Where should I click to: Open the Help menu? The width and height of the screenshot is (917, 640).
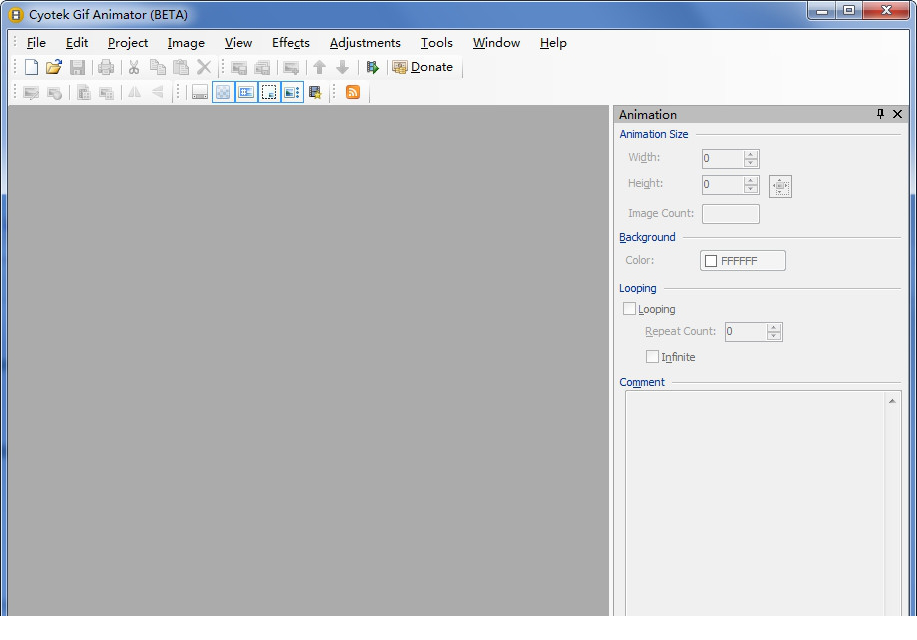(x=553, y=43)
